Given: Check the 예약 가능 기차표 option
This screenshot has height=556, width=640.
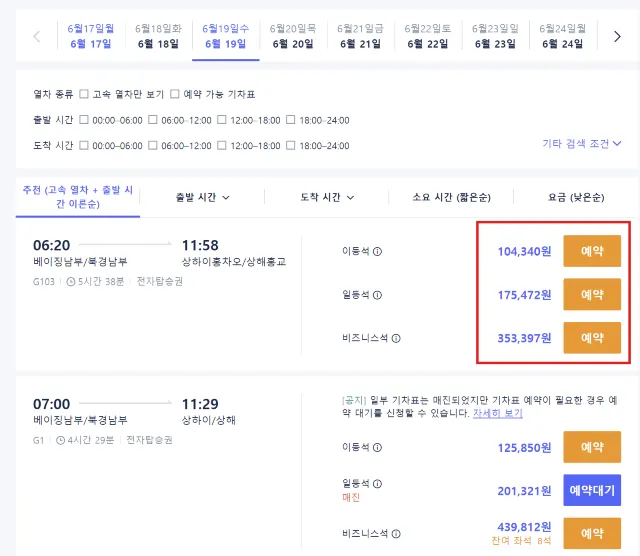Looking at the screenshot, I should [175, 94].
